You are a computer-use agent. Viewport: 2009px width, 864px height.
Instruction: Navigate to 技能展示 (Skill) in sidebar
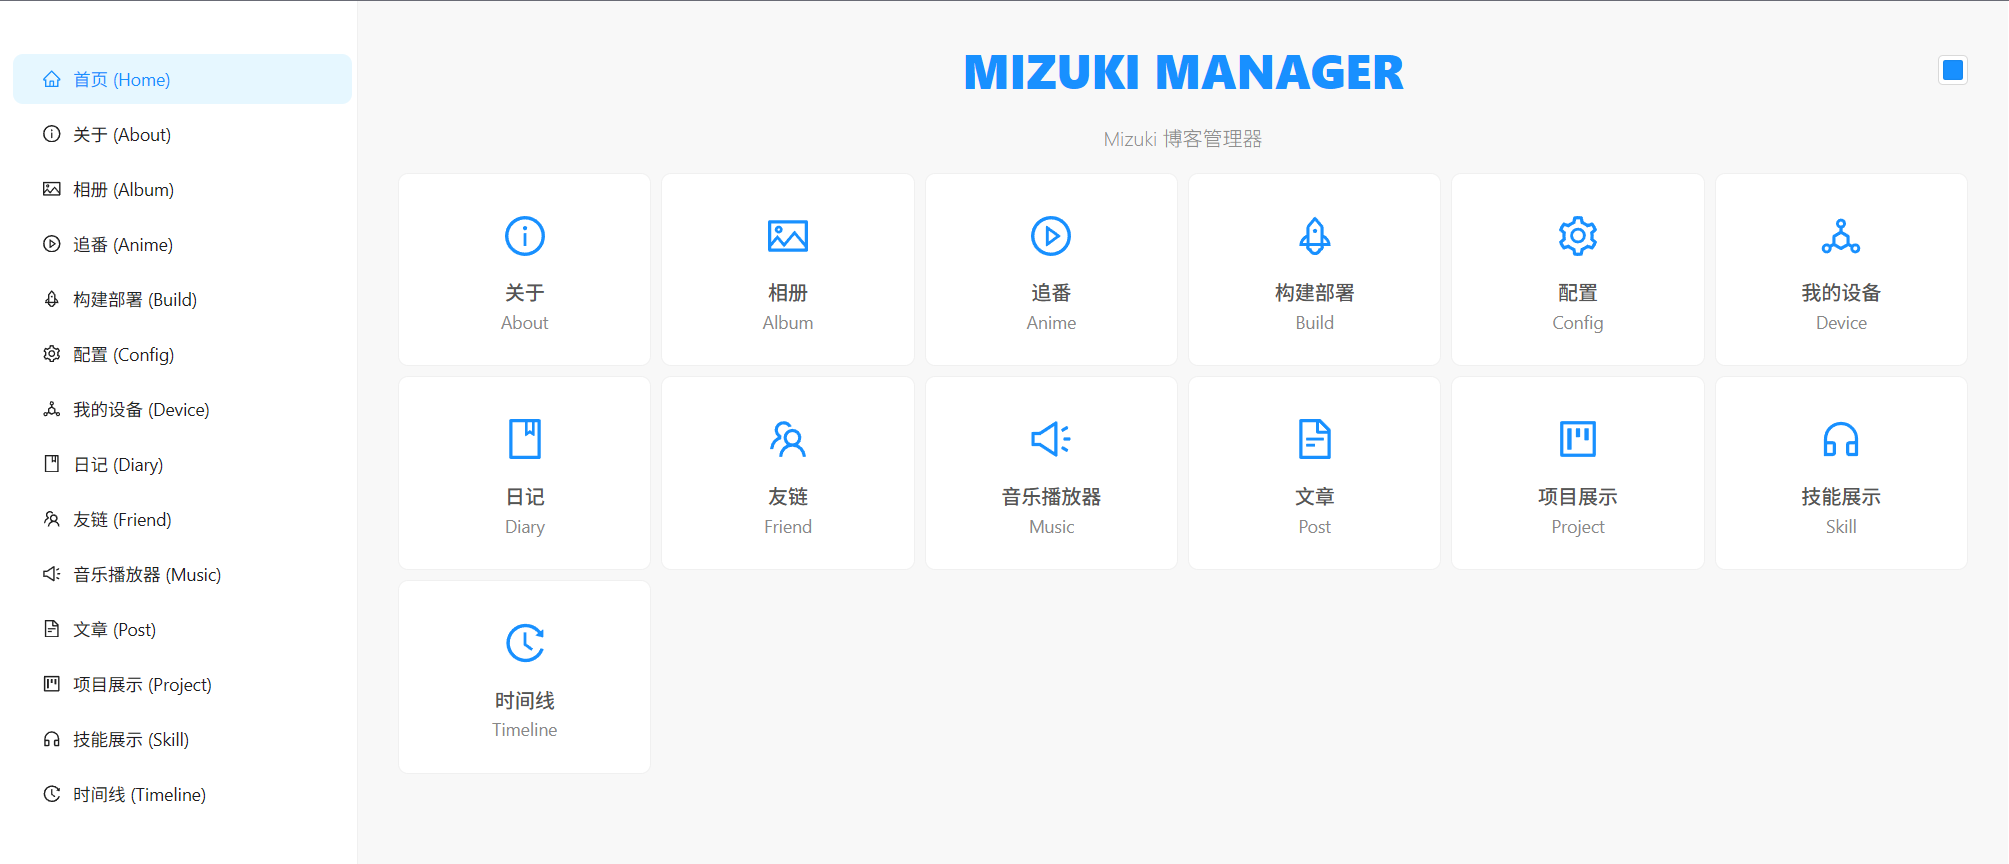(x=182, y=739)
